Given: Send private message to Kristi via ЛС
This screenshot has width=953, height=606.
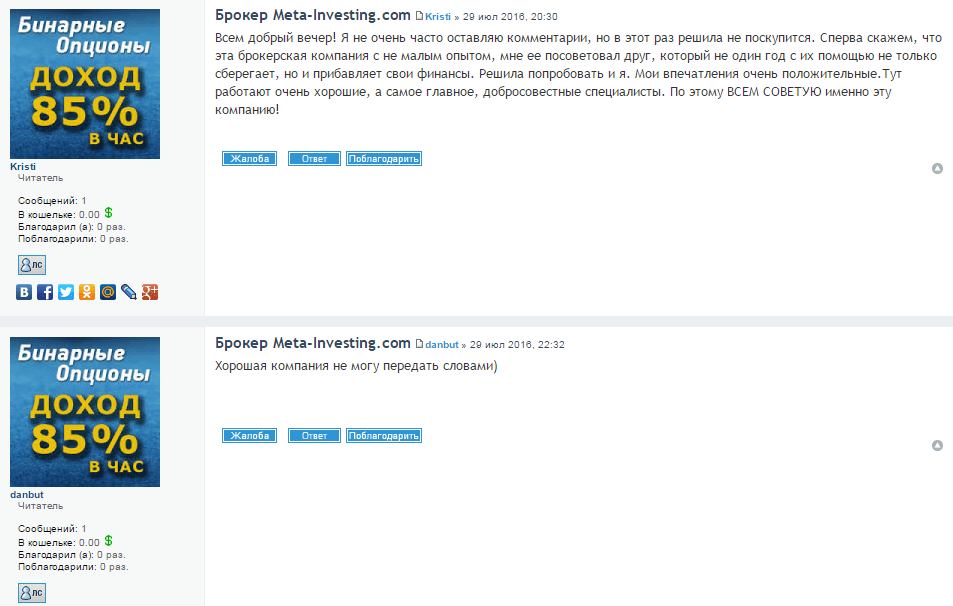Looking at the screenshot, I should click(32, 265).
